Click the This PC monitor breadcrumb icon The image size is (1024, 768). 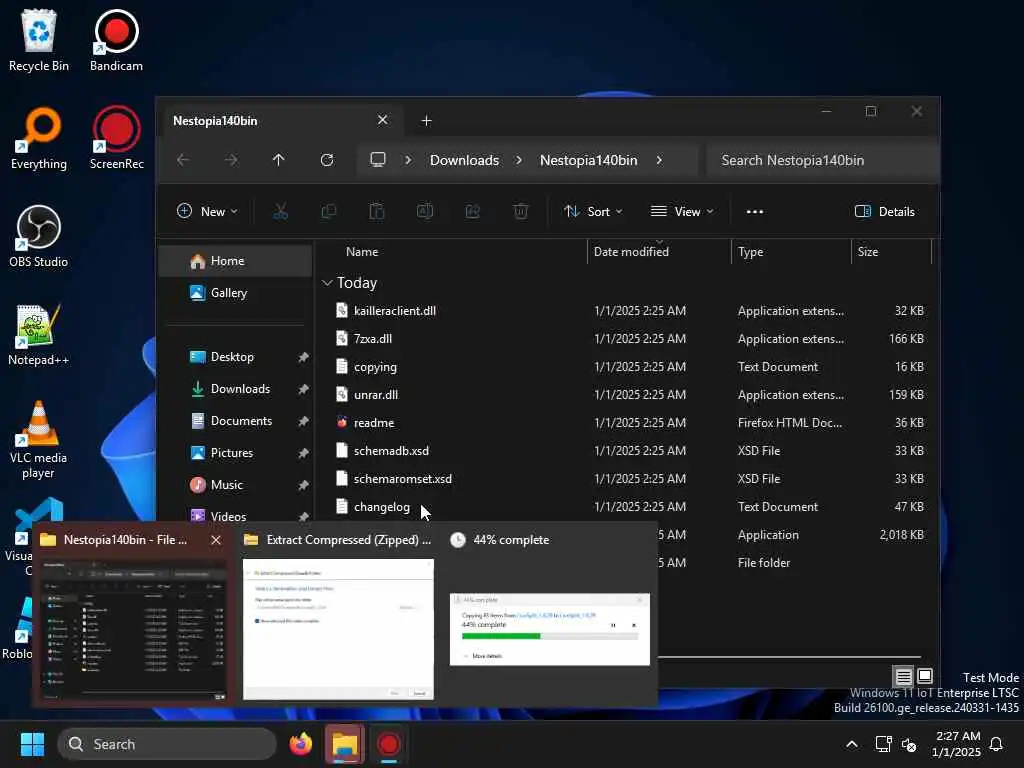point(378,160)
